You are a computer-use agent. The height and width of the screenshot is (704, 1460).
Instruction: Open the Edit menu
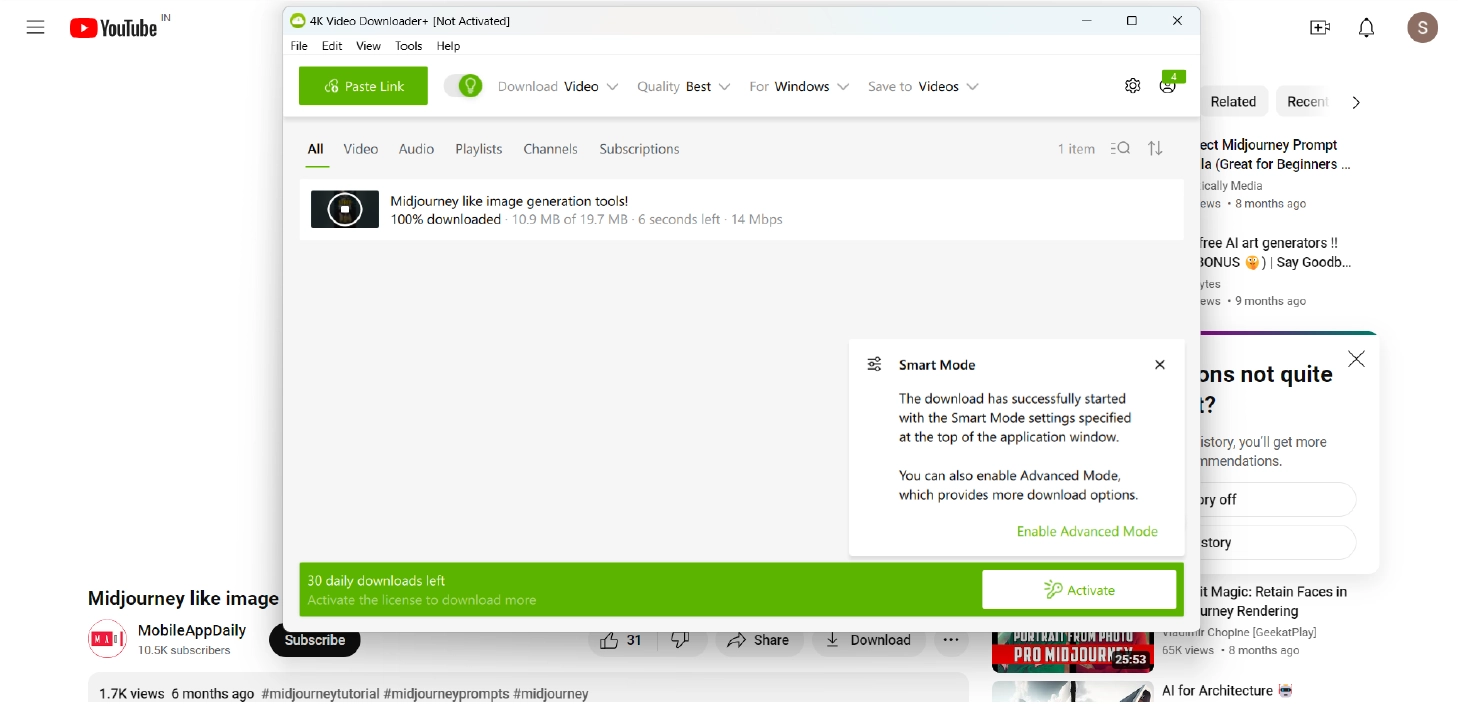click(332, 46)
